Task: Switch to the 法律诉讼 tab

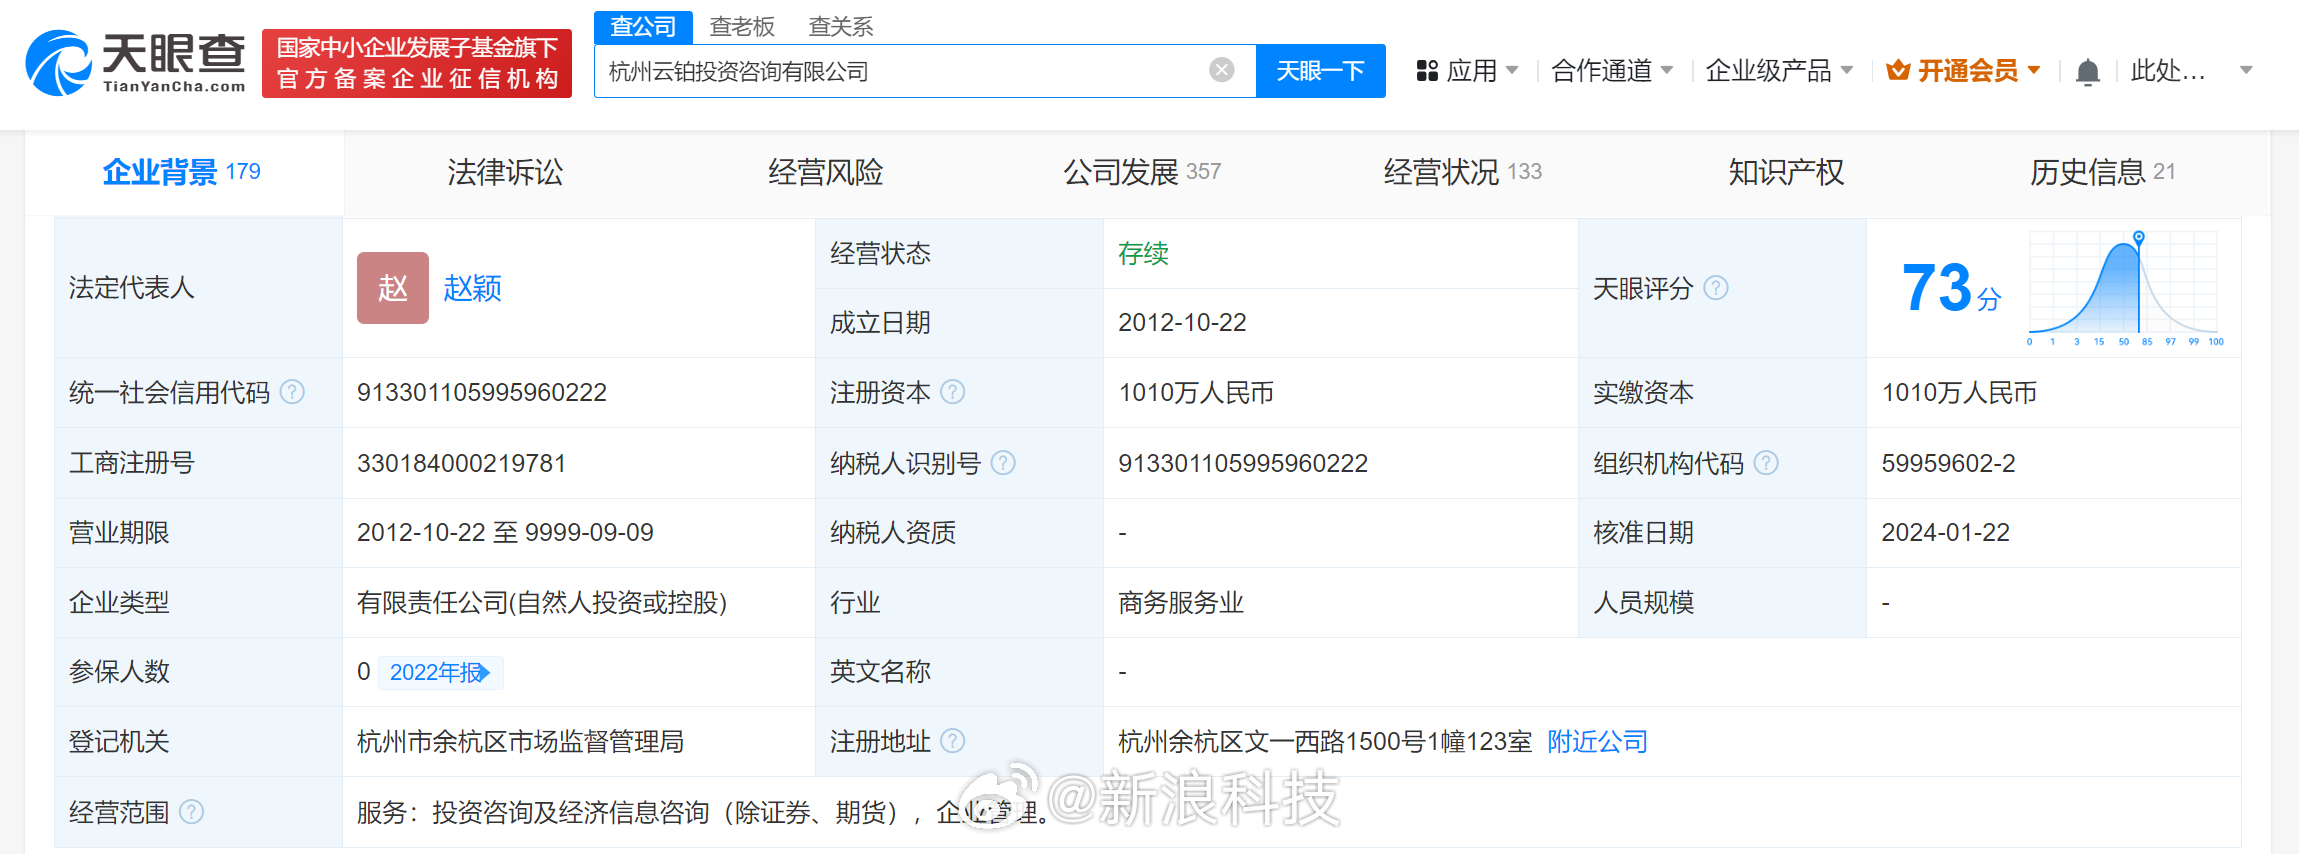Action: 505,173
